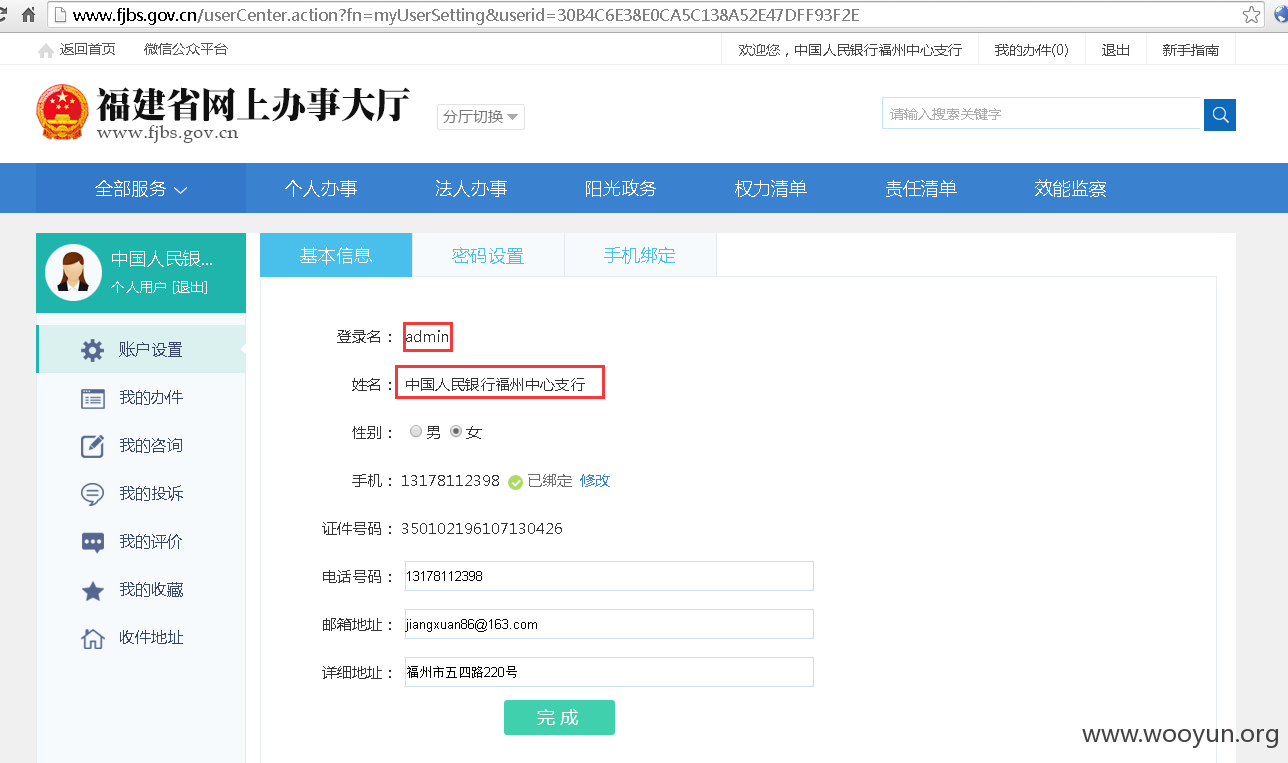Image resolution: width=1288 pixels, height=763 pixels.
Task: Click green 已绑定 check icon
Action: [x=515, y=482]
